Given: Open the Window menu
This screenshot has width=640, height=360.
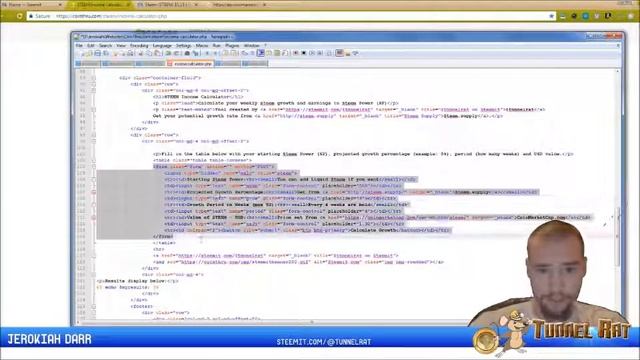Looking at the screenshot, I should click(x=251, y=46).
